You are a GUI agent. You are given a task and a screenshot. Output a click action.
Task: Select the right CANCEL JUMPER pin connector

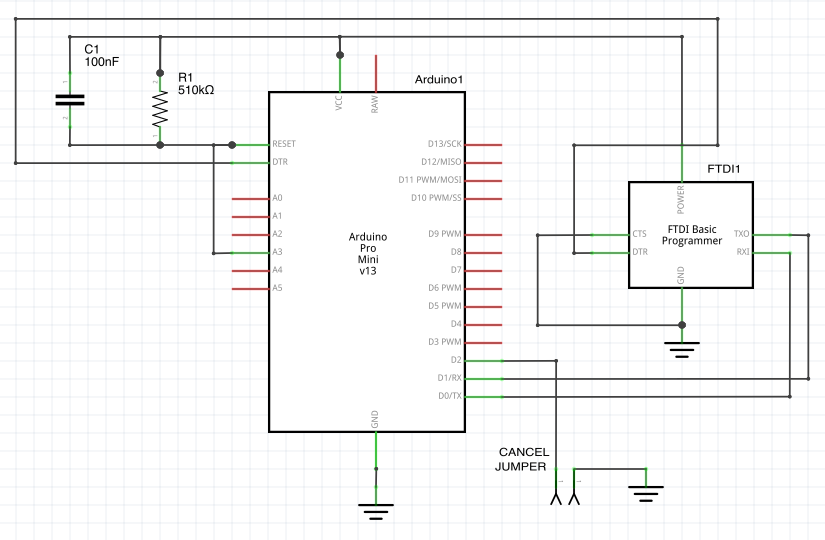pyautogui.click(x=574, y=487)
